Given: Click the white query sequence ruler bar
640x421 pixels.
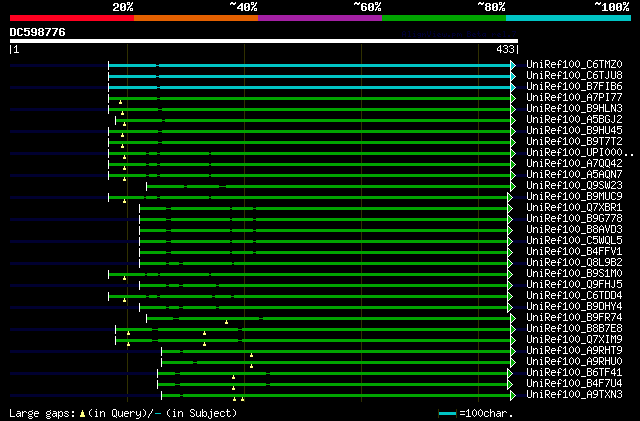Looking at the screenshot, I should point(264,41).
